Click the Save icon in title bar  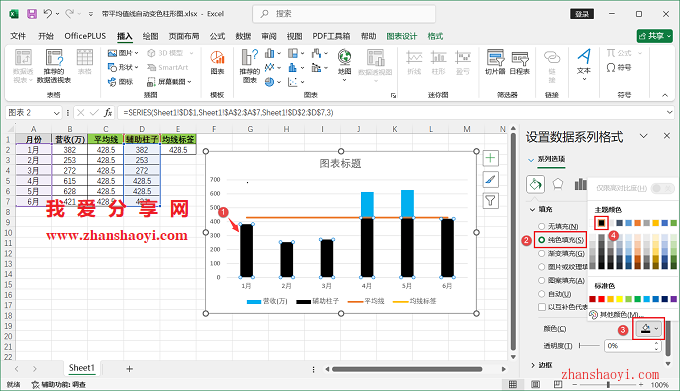tap(32, 14)
